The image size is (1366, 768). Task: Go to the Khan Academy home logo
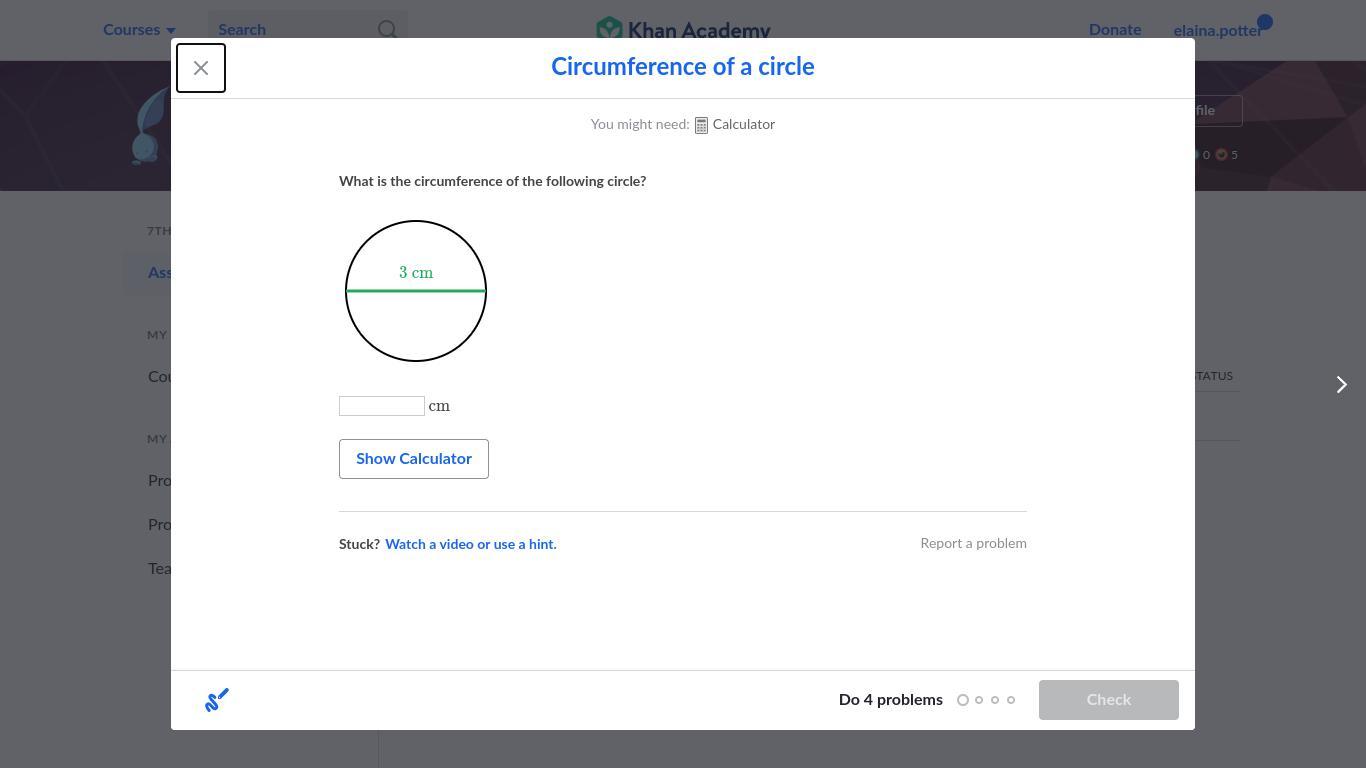pos(683,30)
